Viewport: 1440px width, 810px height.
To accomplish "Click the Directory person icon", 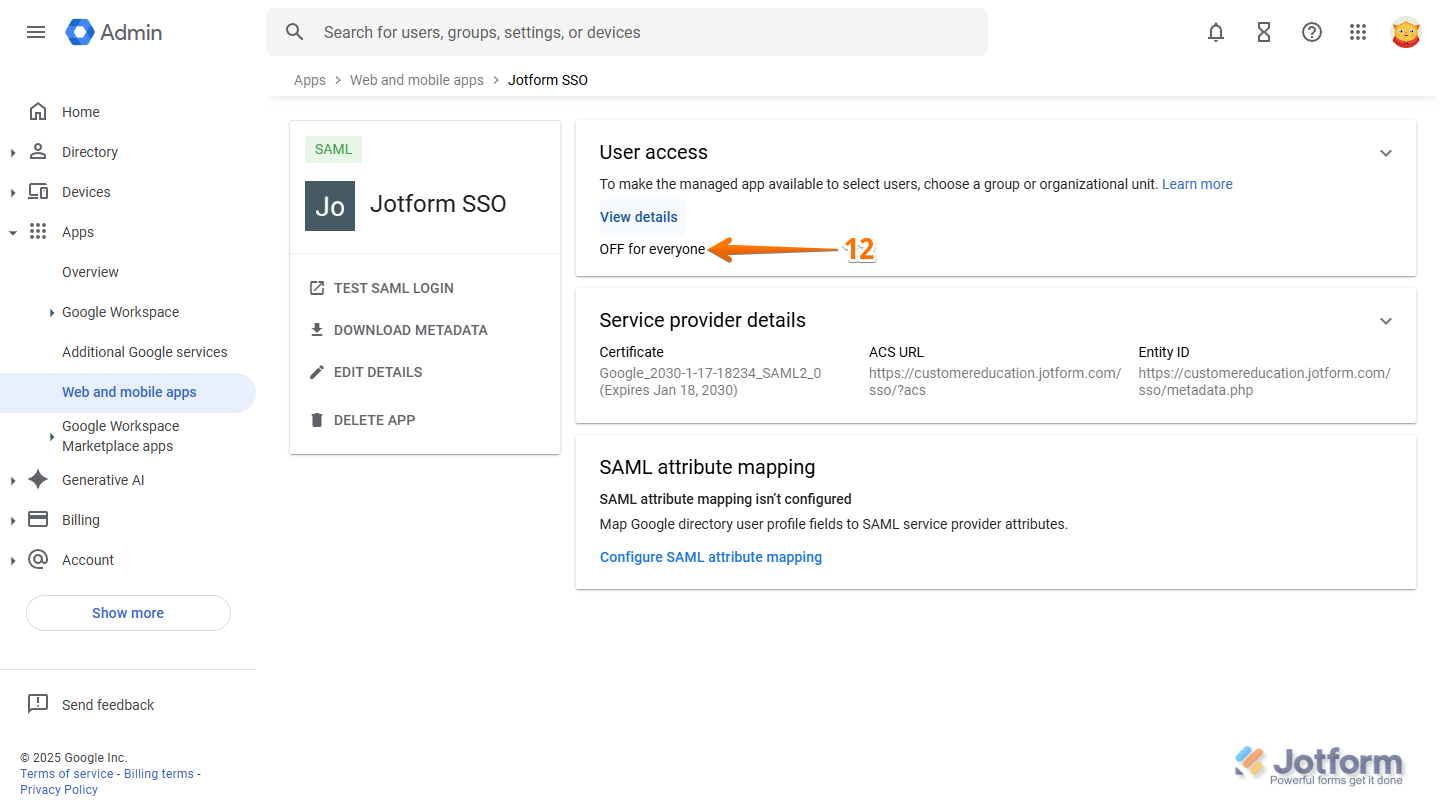I will point(38,151).
